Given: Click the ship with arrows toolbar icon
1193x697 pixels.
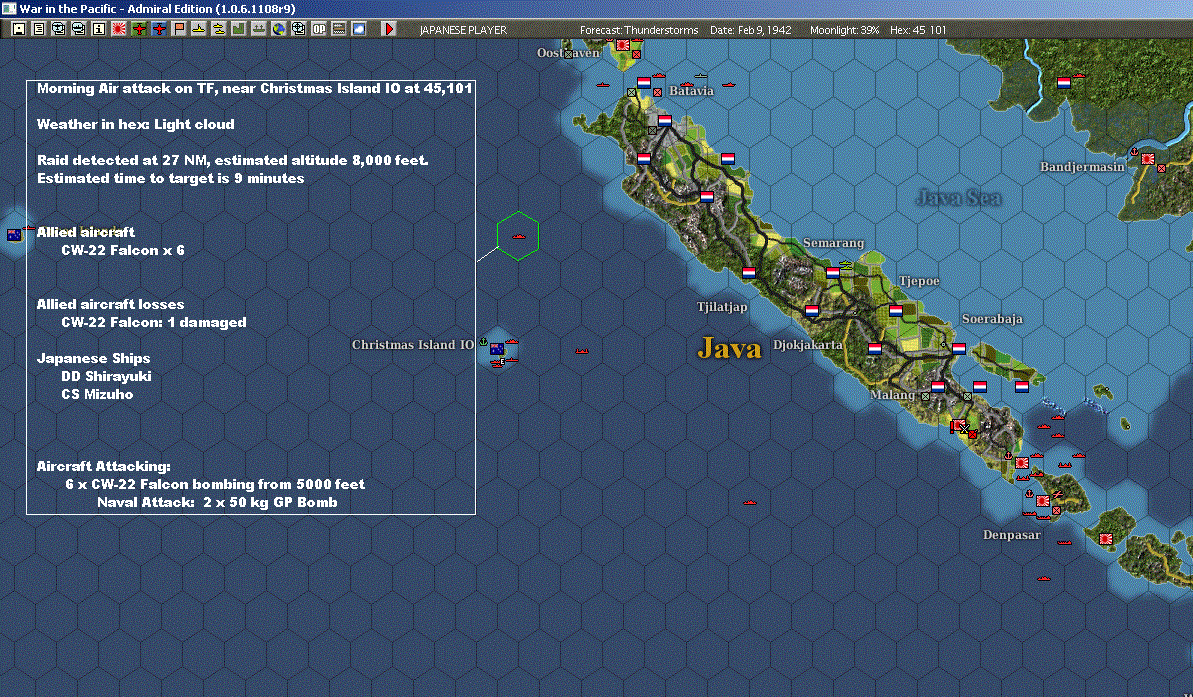Looking at the screenshot, I should pos(259,29).
